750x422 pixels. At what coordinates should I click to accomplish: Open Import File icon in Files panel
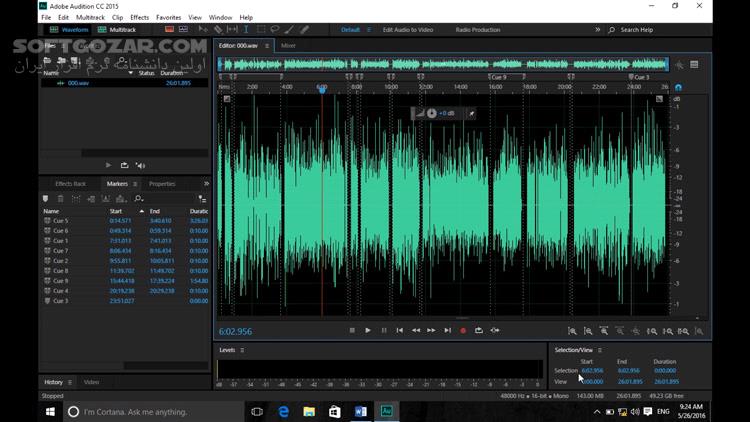[61, 61]
